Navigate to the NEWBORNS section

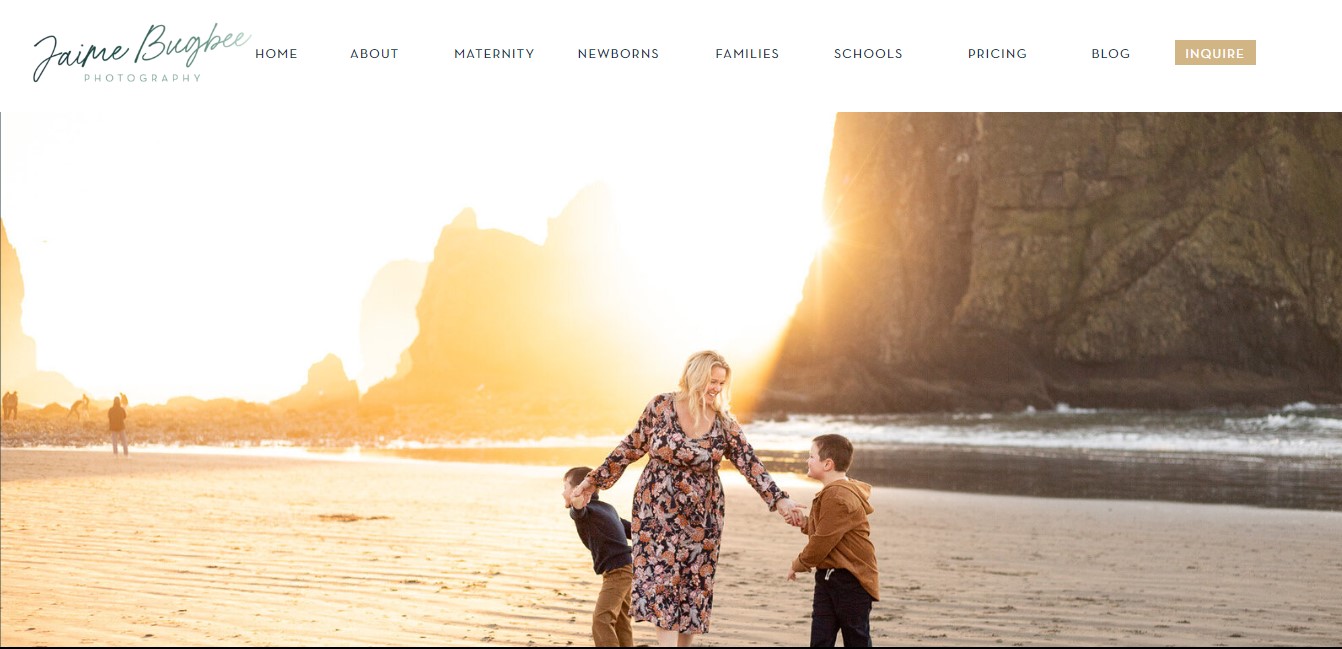click(x=618, y=54)
